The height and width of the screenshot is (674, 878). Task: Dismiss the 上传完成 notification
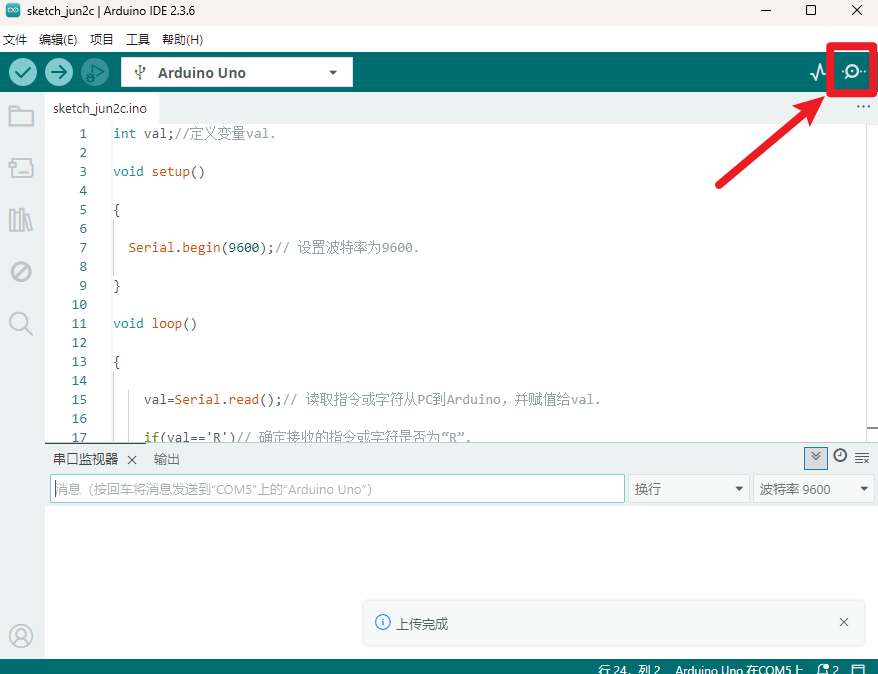(844, 622)
